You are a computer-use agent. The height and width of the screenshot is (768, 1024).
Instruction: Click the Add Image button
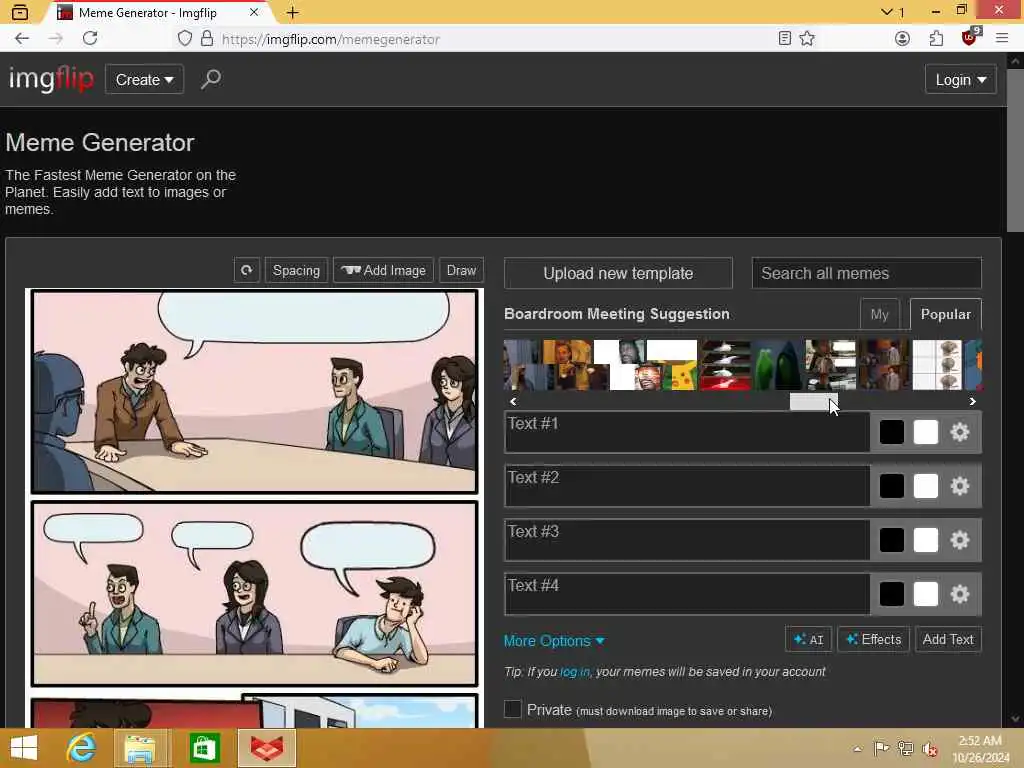[383, 270]
